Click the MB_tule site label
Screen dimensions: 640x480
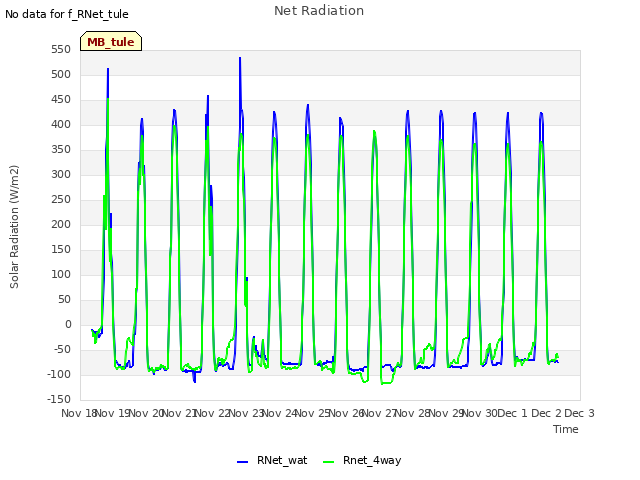111,42
